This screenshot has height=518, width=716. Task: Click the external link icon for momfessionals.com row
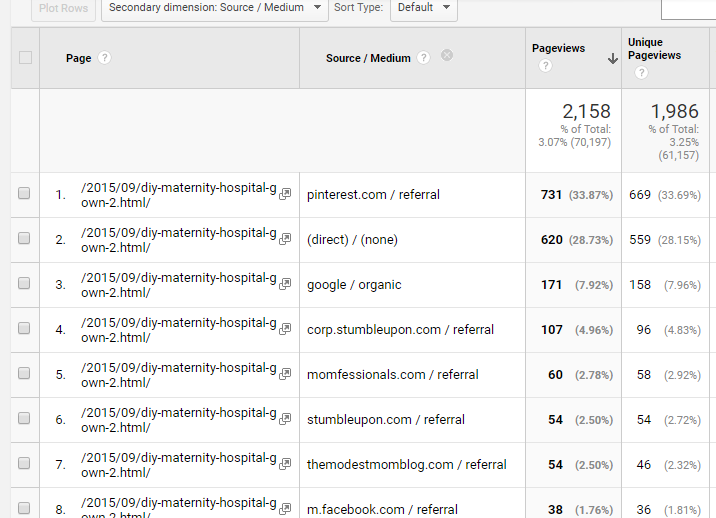285,375
